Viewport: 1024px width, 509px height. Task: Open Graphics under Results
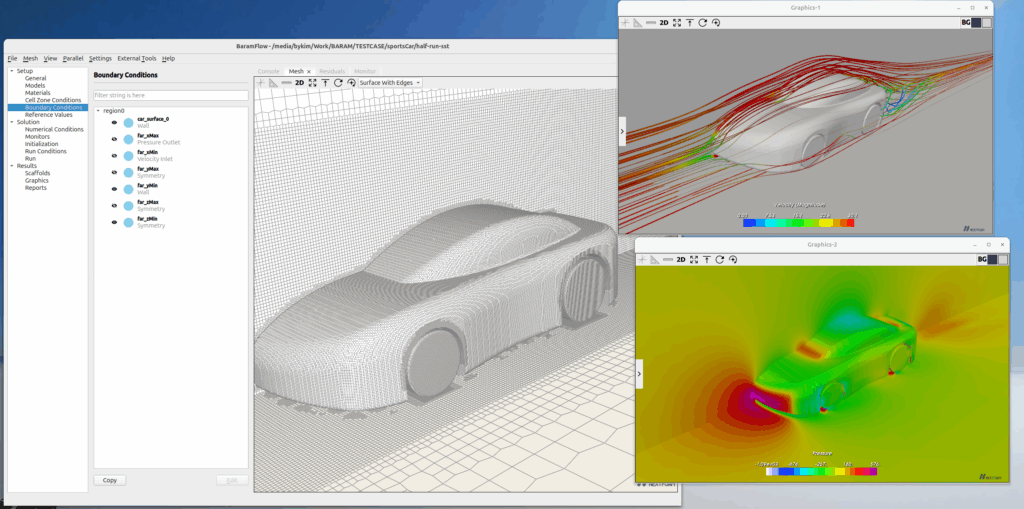tap(37, 180)
